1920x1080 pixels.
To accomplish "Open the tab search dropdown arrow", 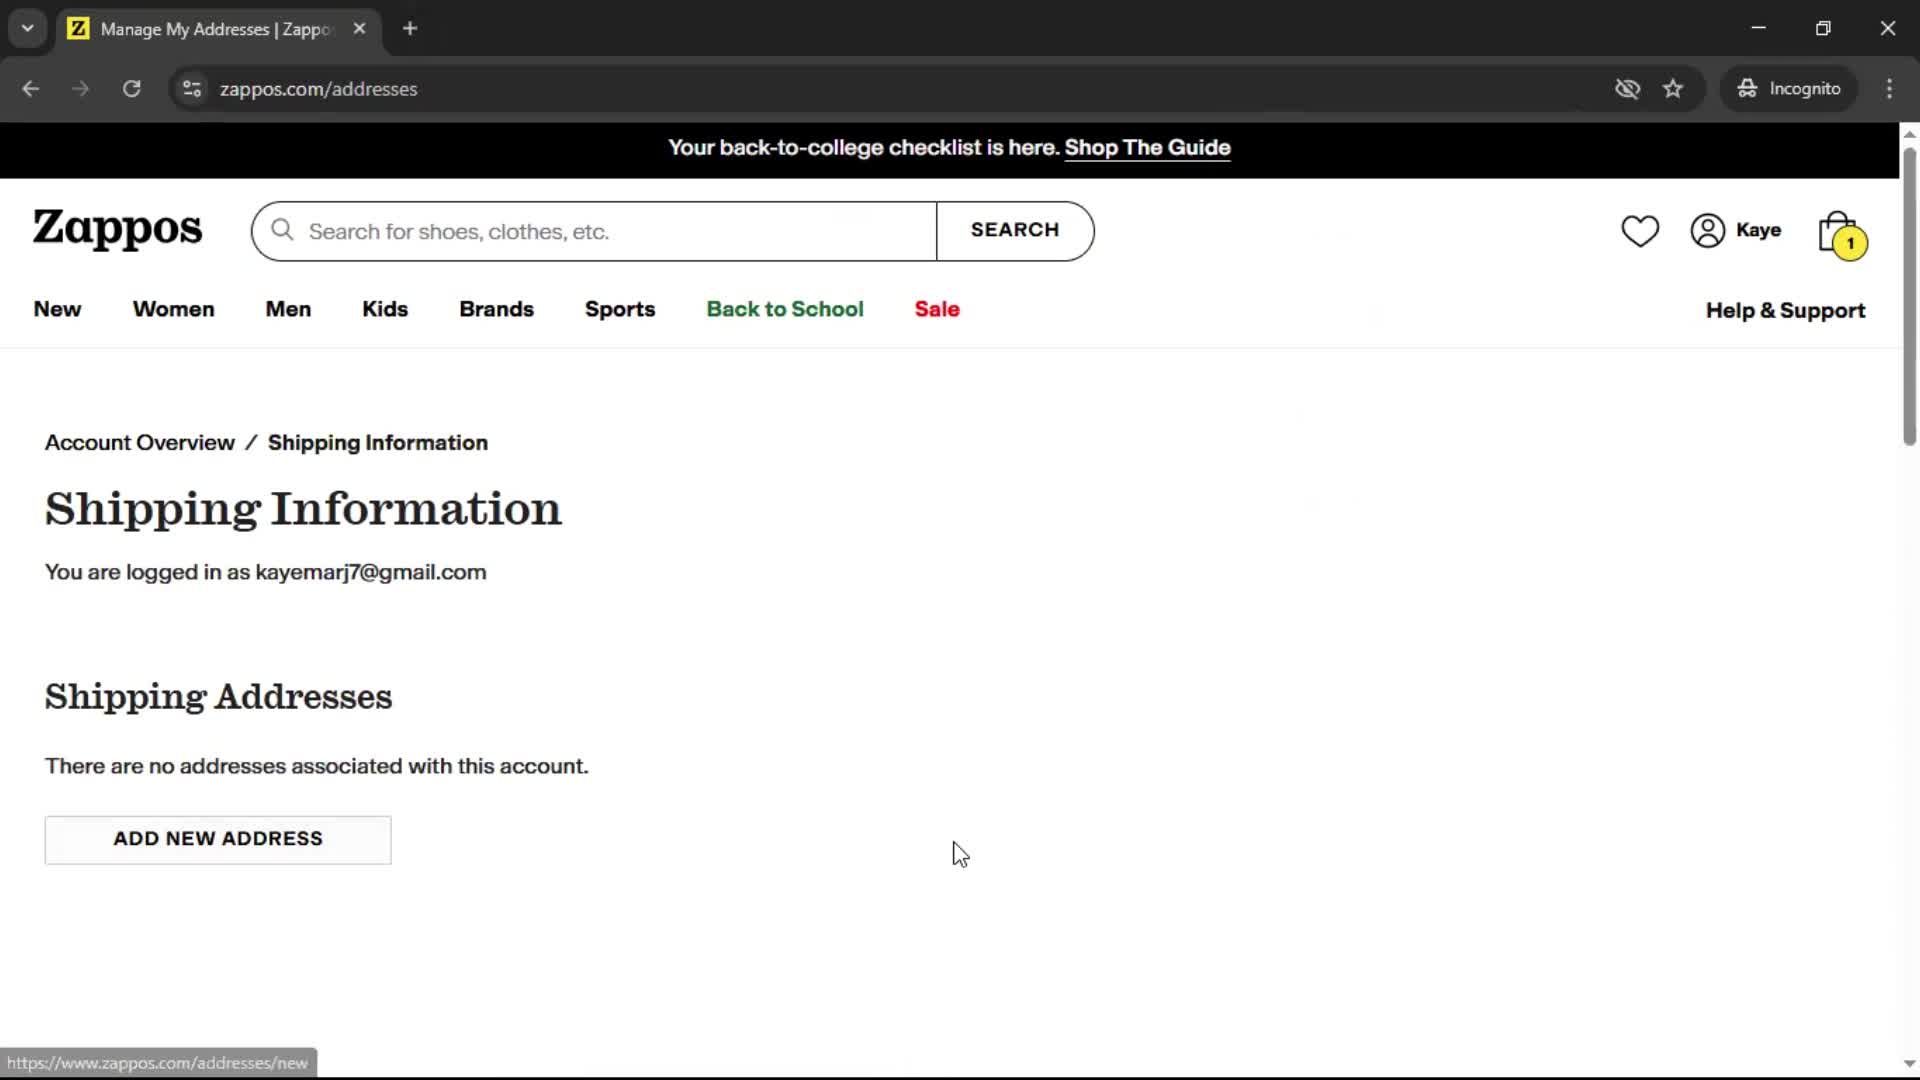I will click(x=28, y=29).
